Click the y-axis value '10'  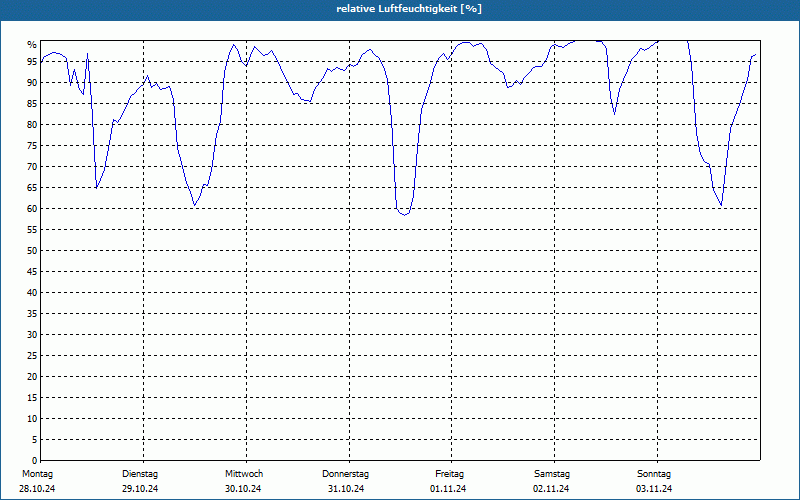tap(32, 419)
